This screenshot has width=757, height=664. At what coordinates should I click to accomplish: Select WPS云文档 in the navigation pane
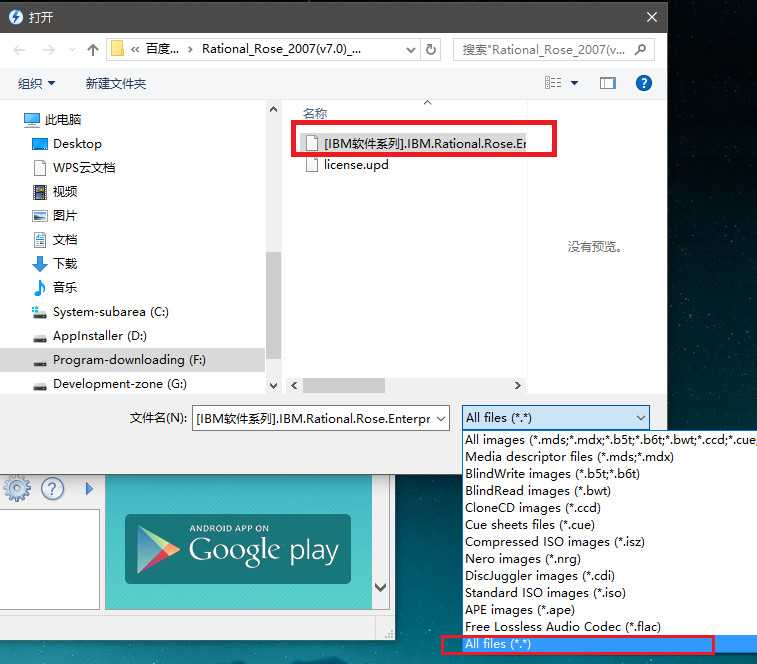(74, 168)
